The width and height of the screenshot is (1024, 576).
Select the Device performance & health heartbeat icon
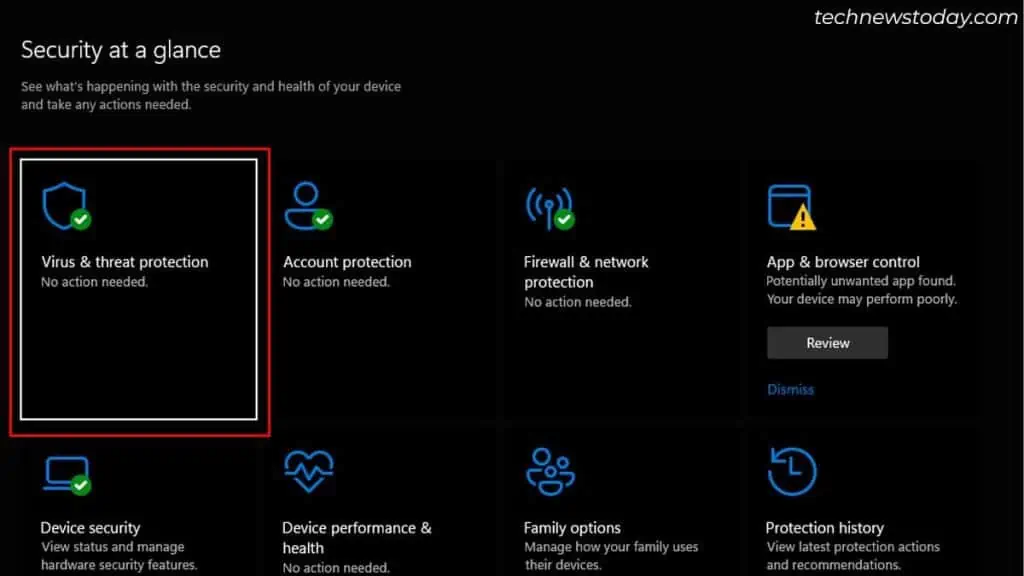coord(308,470)
